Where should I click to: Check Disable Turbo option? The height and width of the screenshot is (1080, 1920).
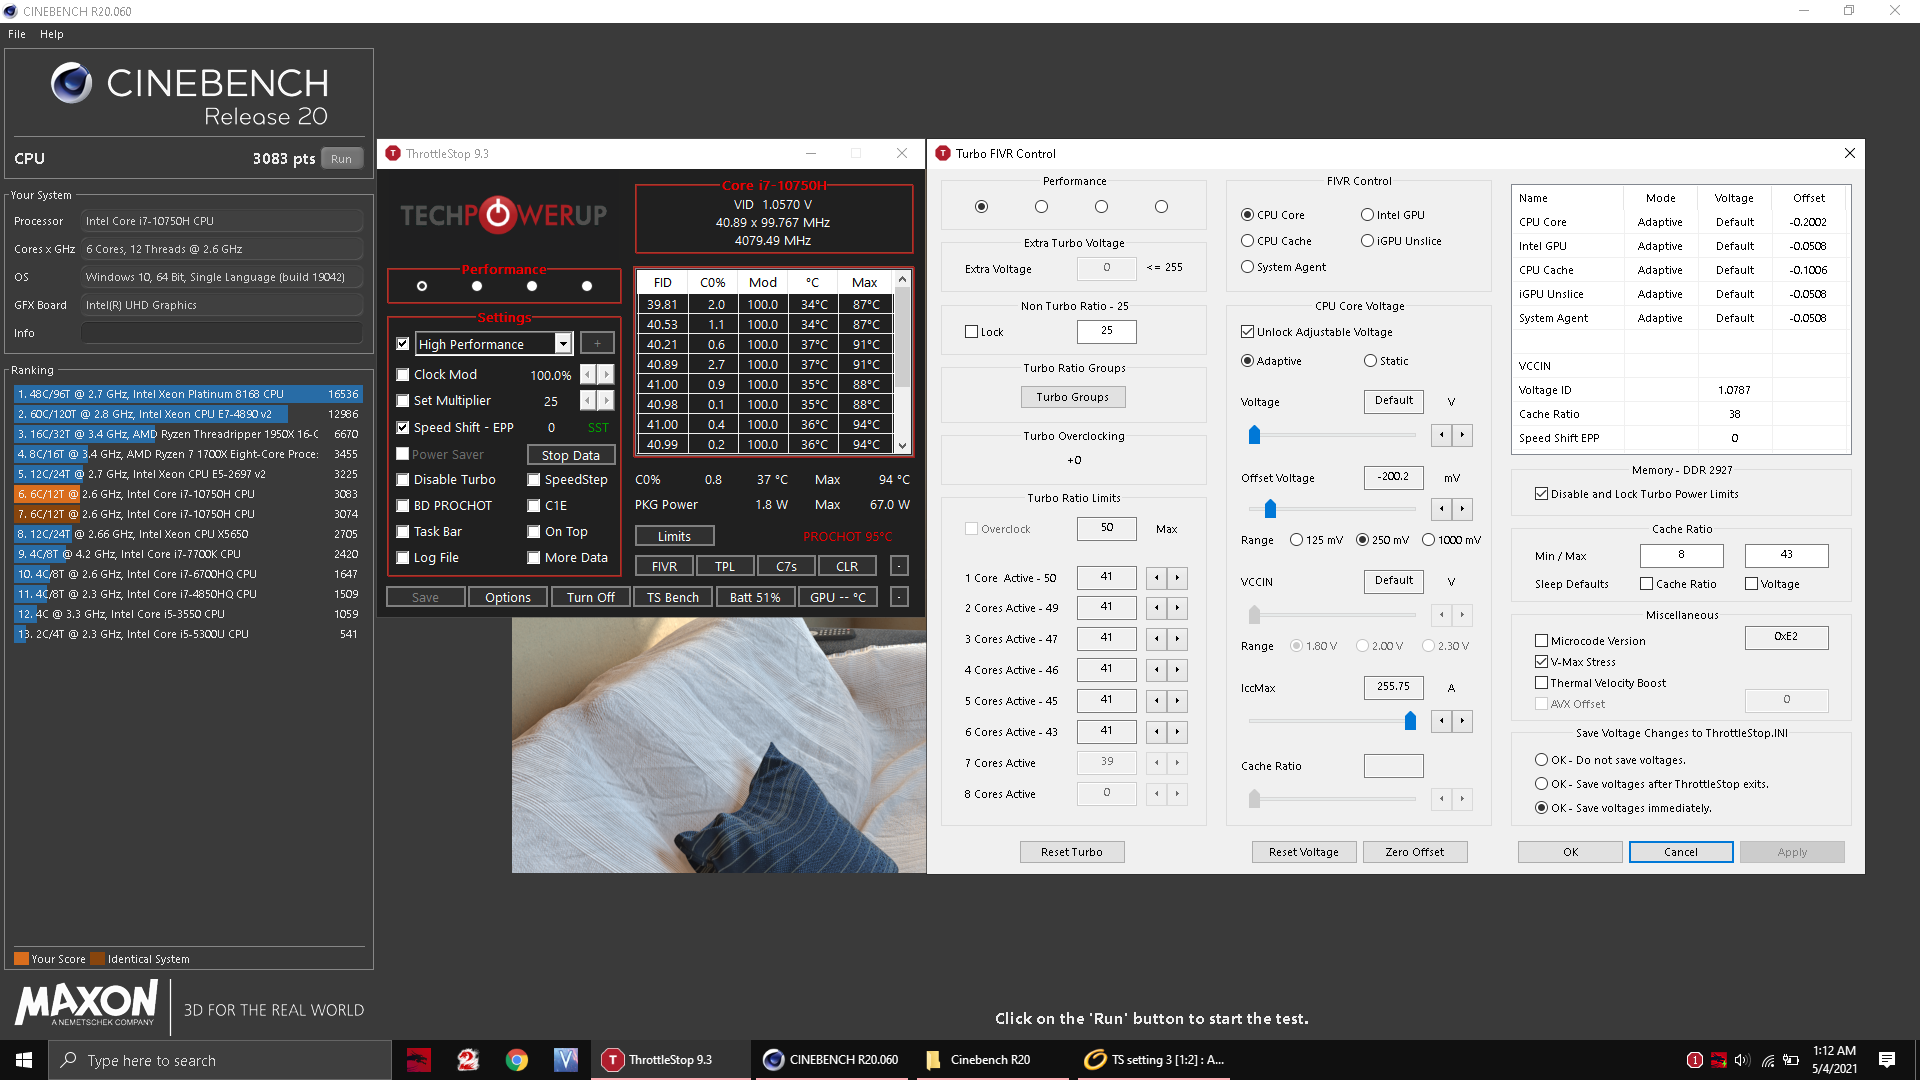point(403,480)
